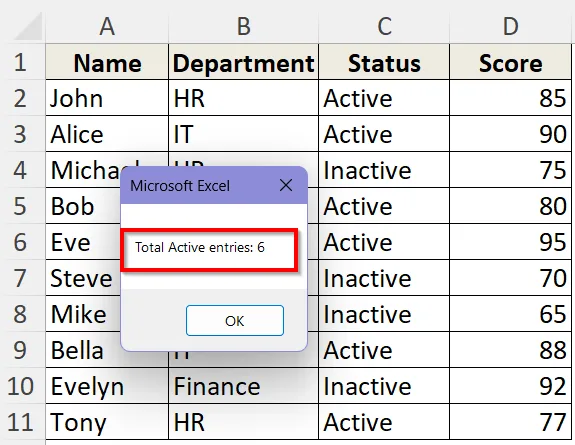The height and width of the screenshot is (445, 575).
Task: Select the score cell 92
Action: point(510,386)
